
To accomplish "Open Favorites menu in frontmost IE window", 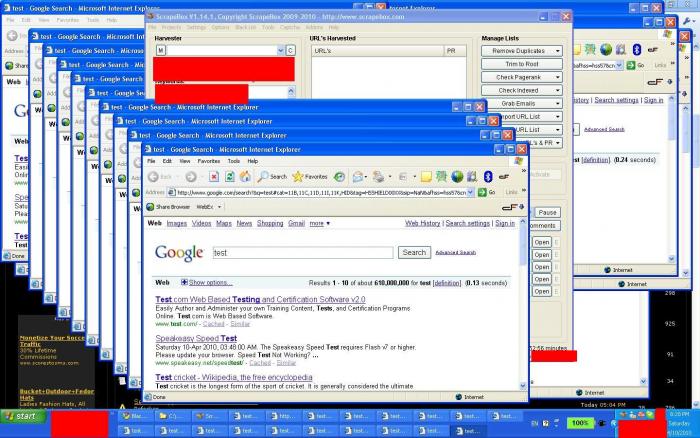I will pos(208,161).
